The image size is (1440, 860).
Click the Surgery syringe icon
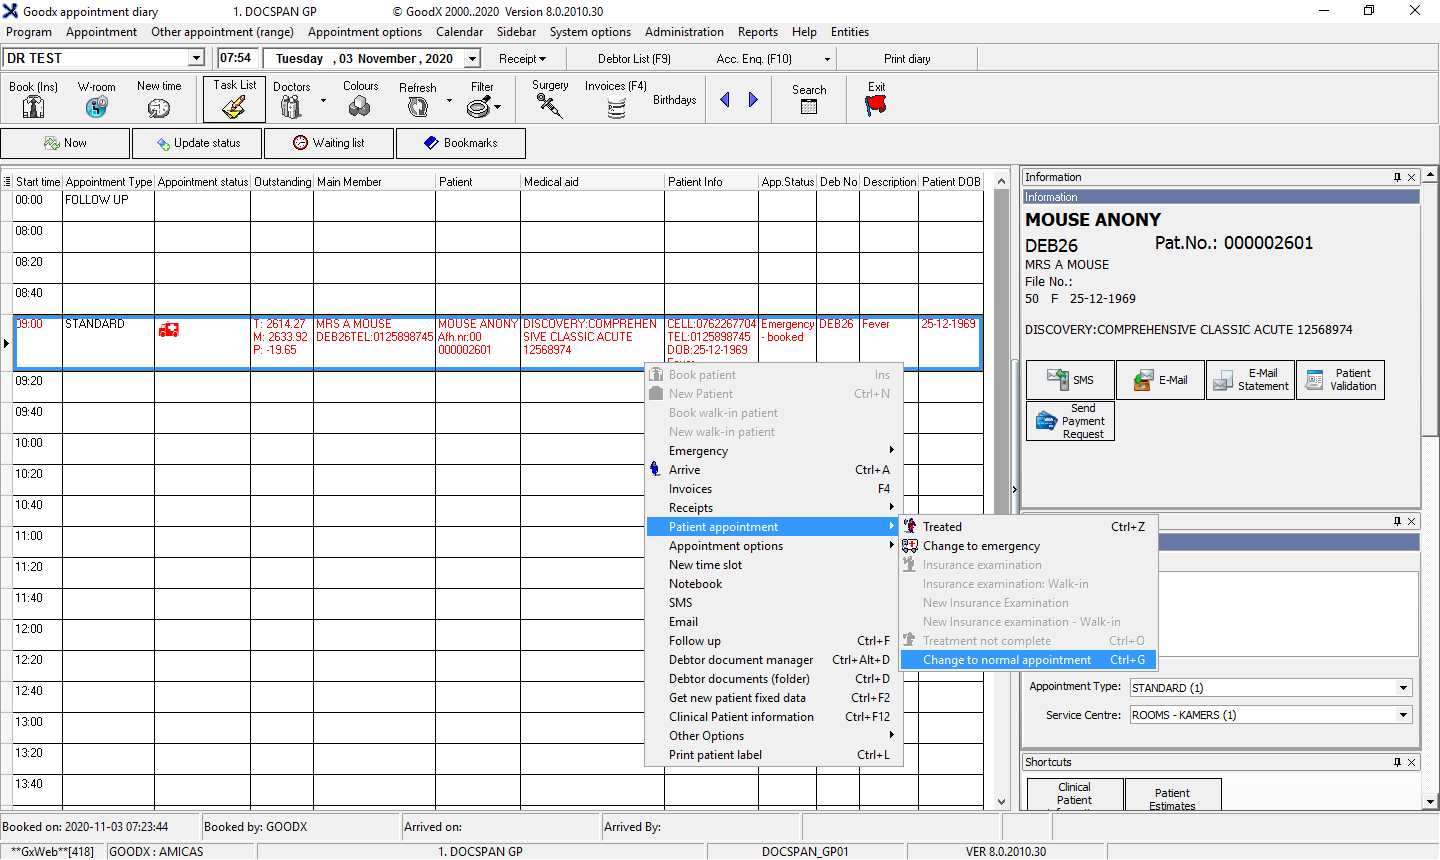coord(549,106)
